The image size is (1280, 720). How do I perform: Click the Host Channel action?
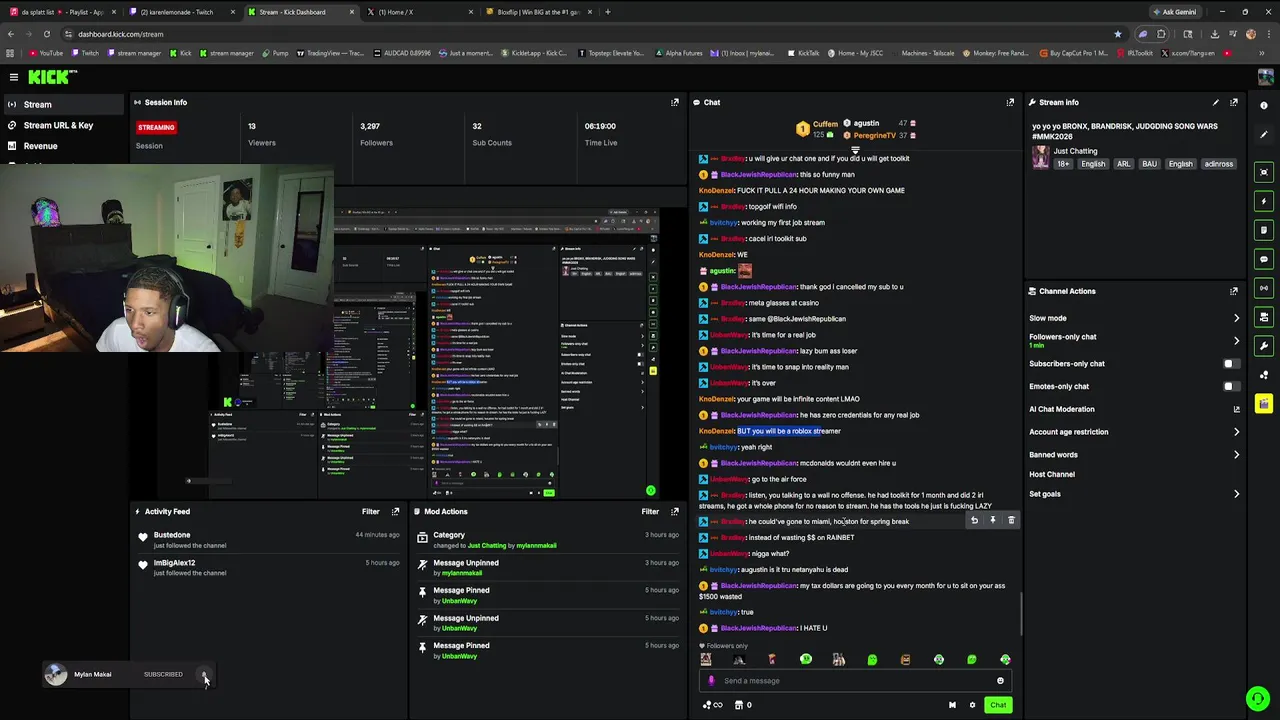click(x=1052, y=474)
